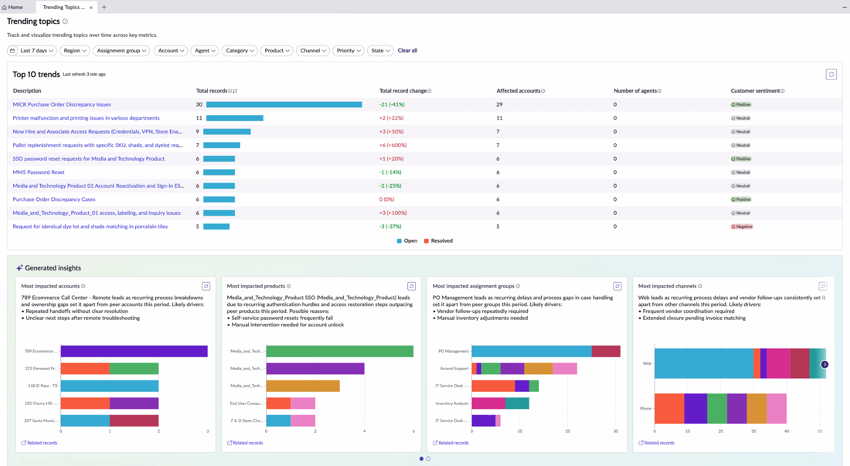Click info icon beside Most impacted accounts
The image size is (850, 466).
(83, 286)
